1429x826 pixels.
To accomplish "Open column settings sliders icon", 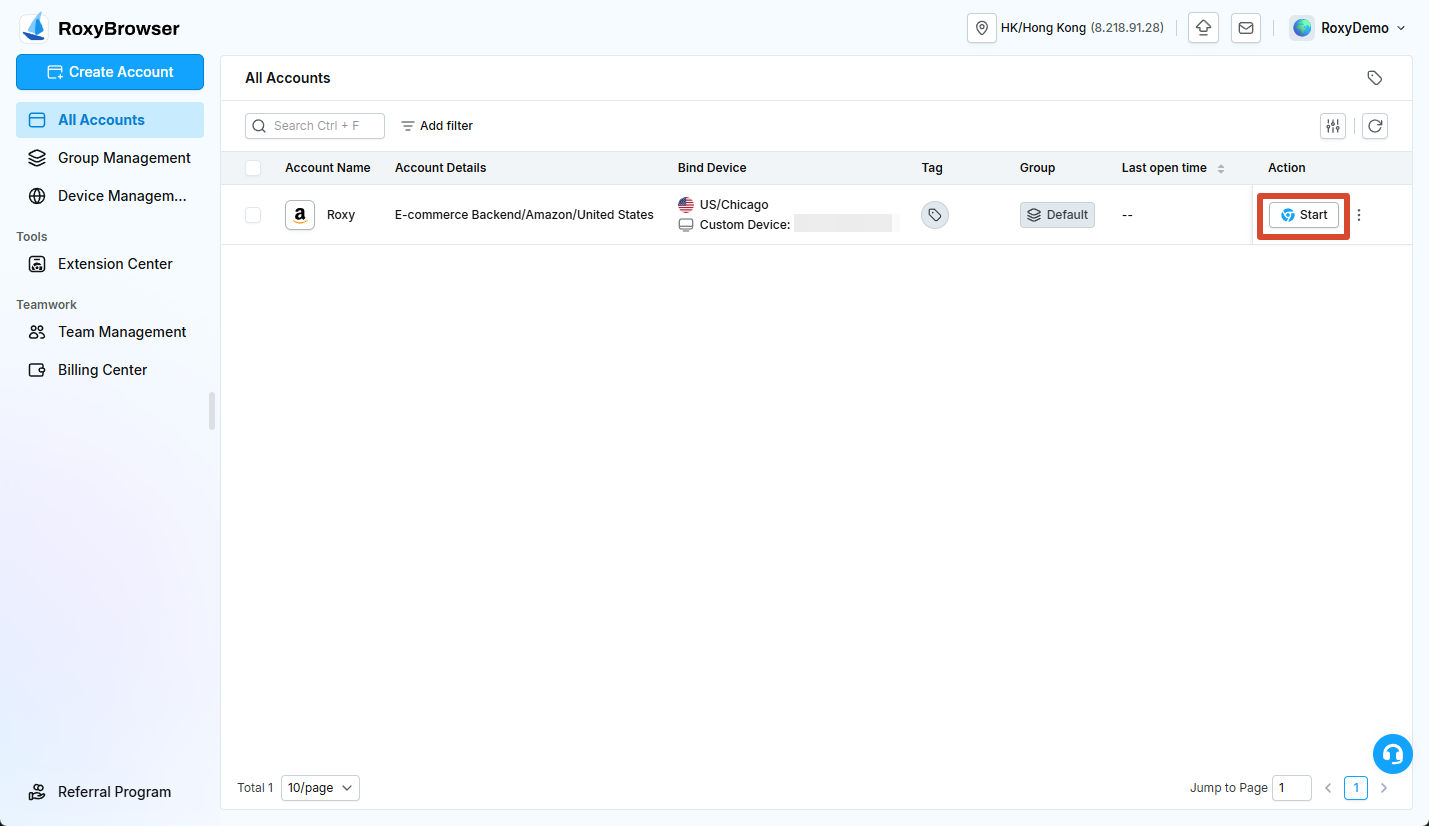I will [x=1333, y=126].
